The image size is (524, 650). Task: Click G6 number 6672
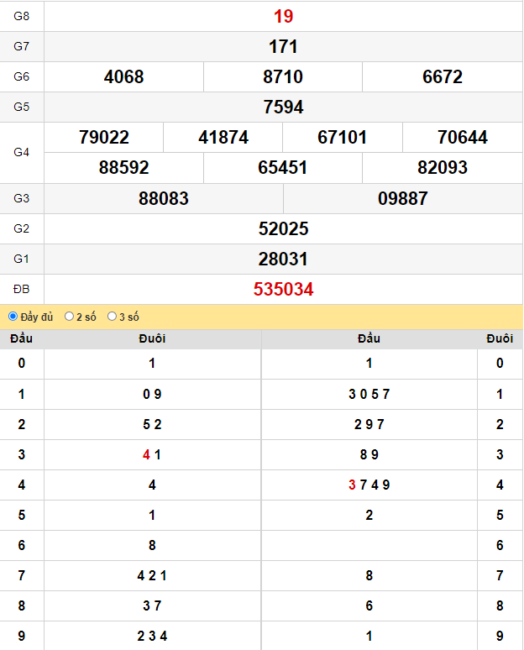(442, 77)
